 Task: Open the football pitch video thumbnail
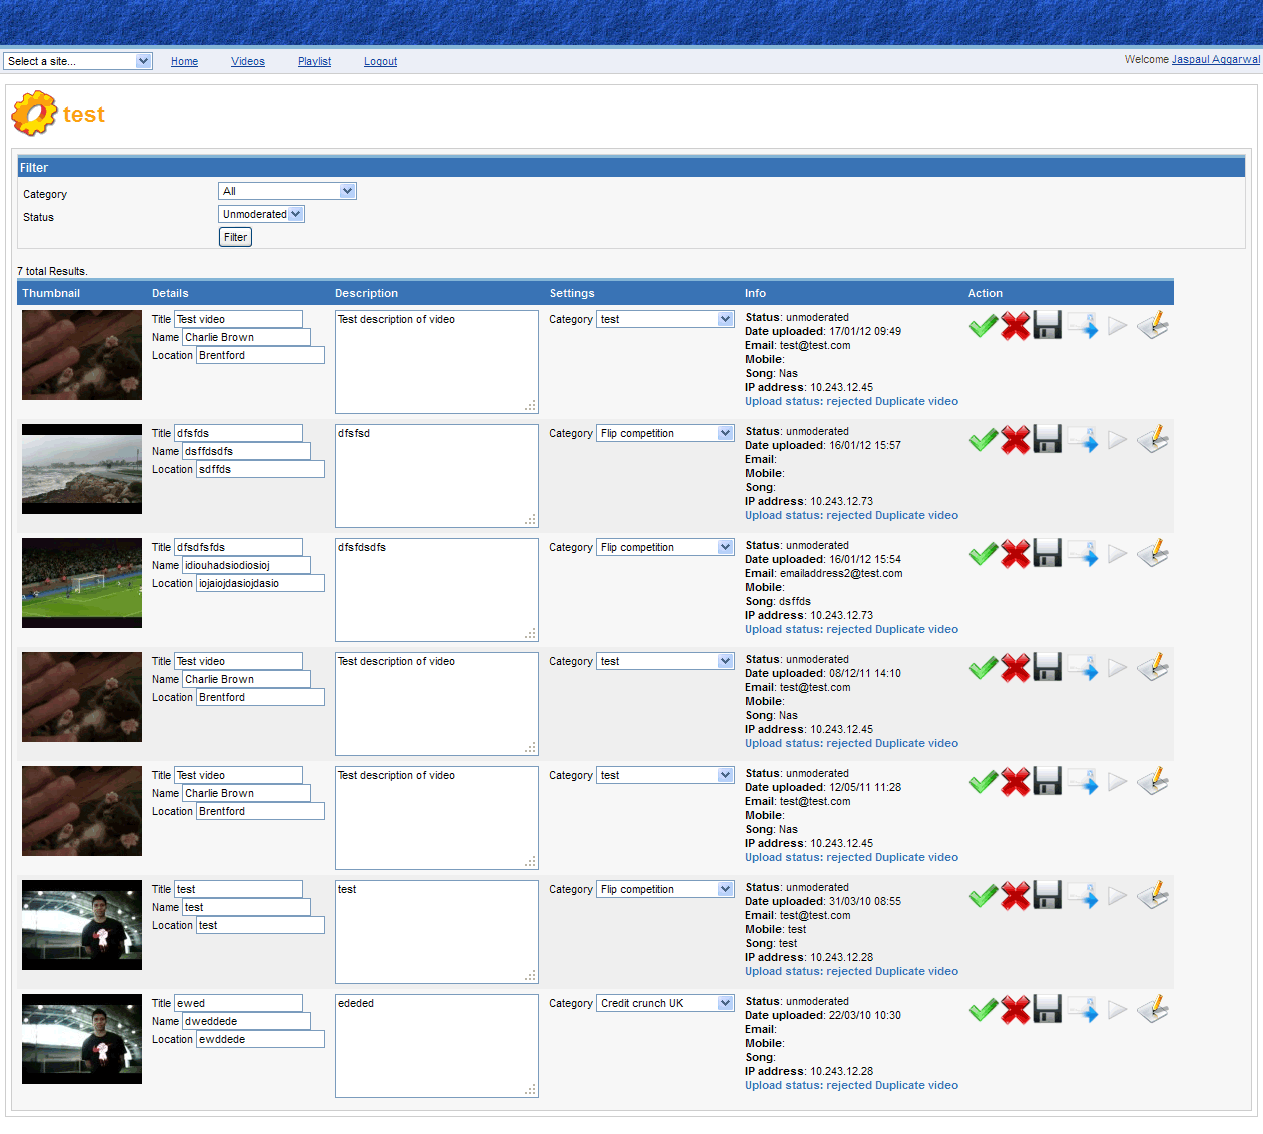82,583
